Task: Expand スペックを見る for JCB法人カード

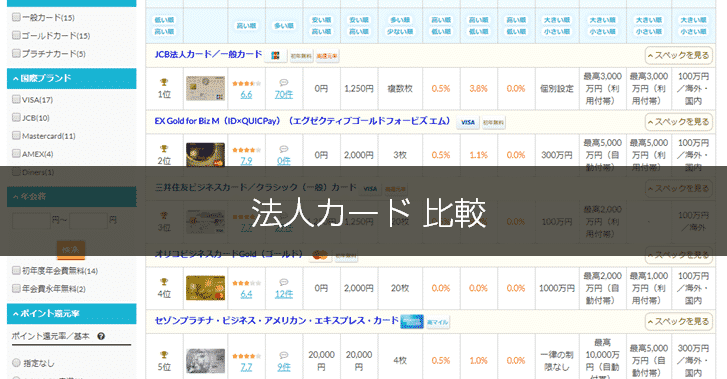Action: [678, 56]
